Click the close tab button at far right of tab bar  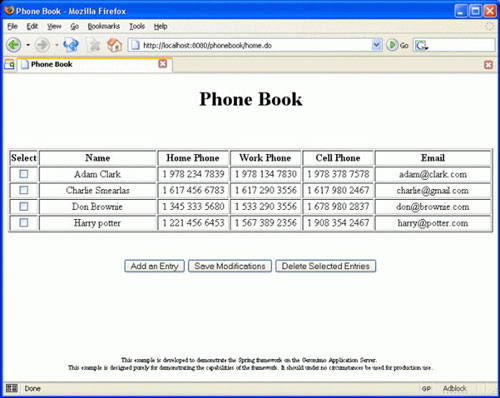tap(488, 65)
